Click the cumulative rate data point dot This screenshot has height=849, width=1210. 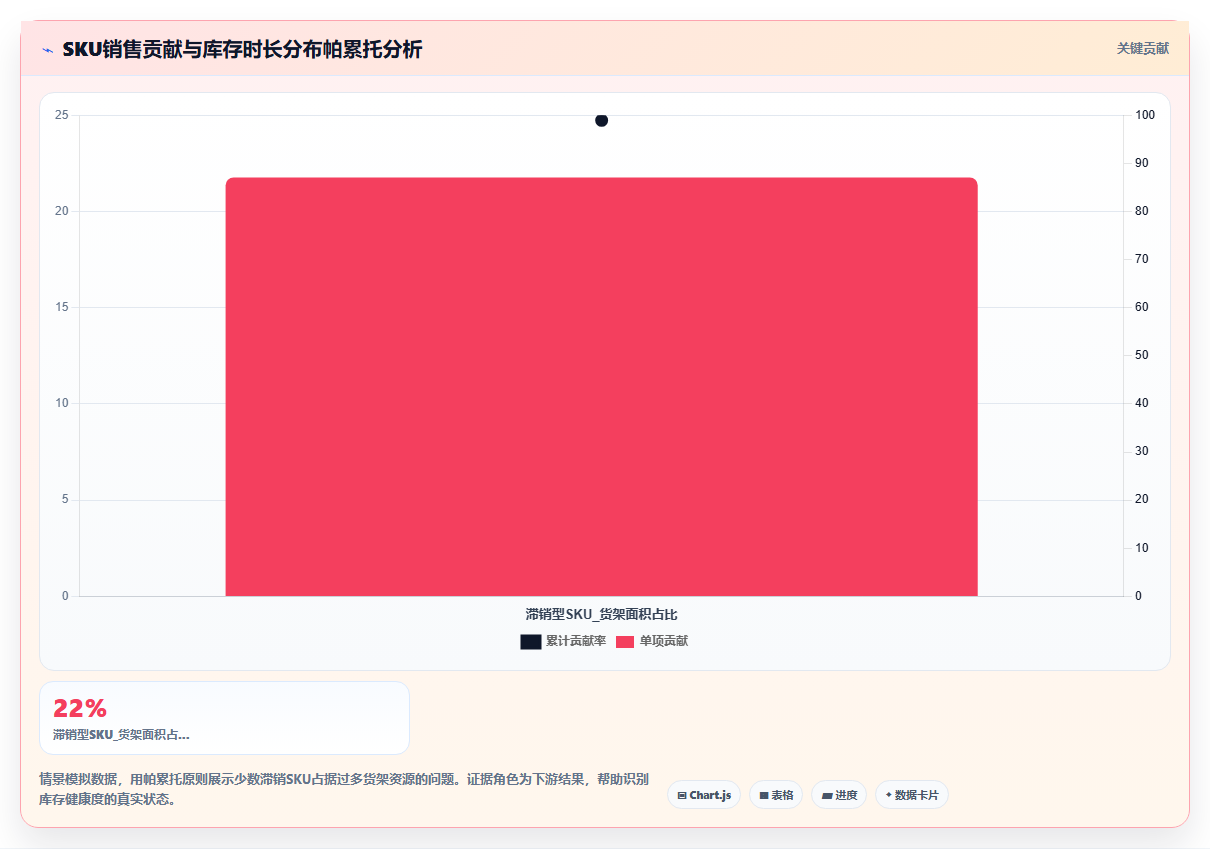(x=601, y=120)
